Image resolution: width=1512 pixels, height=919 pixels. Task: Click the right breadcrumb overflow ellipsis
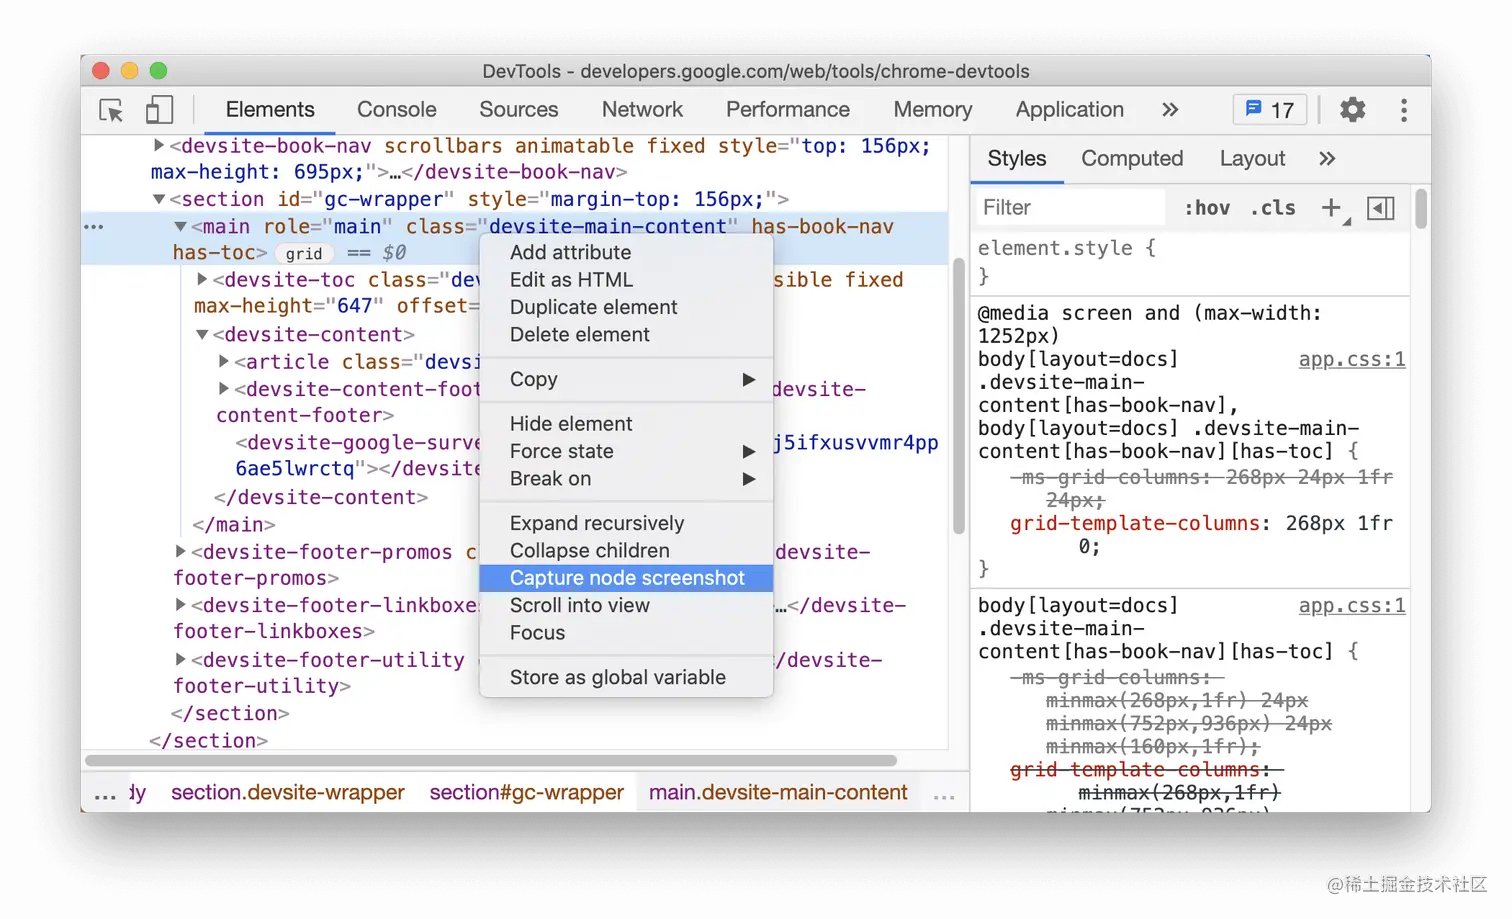[944, 796]
